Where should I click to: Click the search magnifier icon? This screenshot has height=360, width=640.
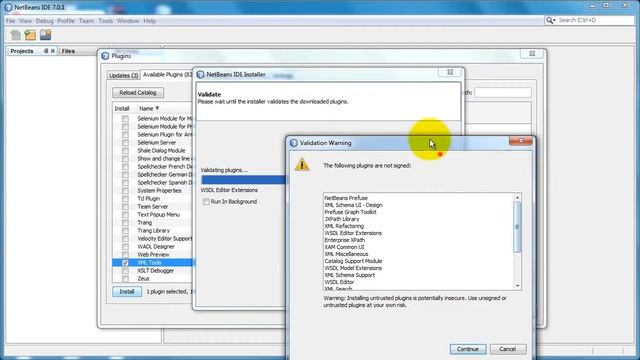coord(550,20)
